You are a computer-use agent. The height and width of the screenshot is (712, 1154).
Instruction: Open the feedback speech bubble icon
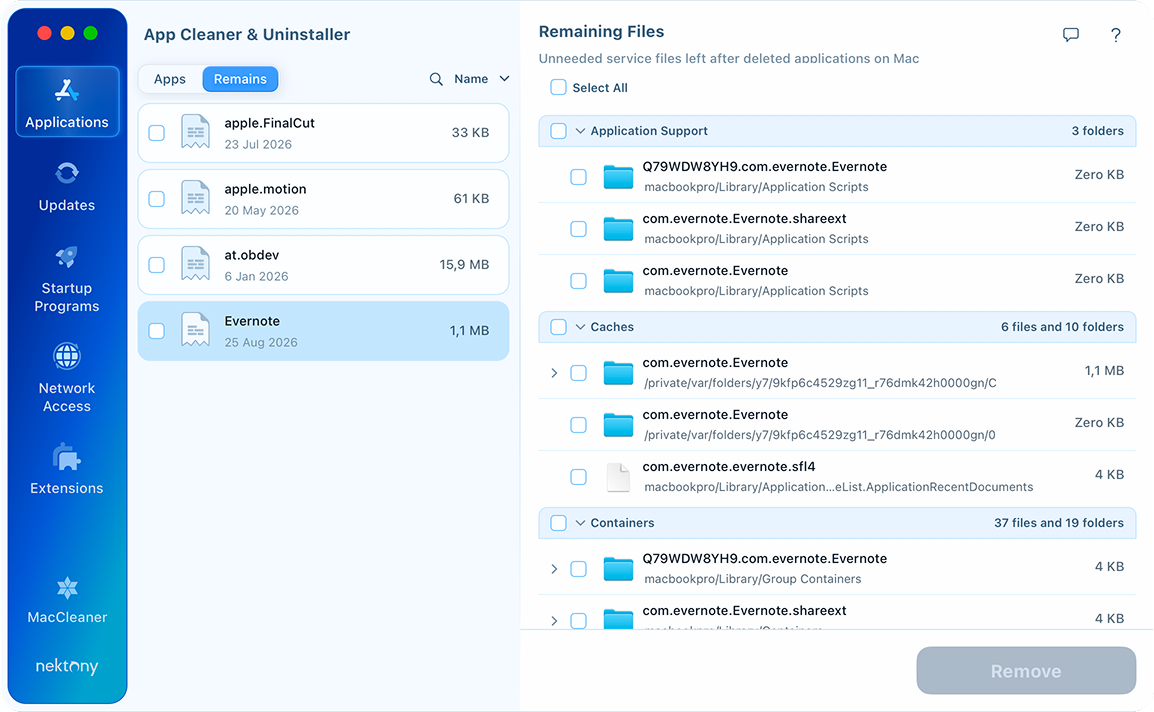(1071, 35)
